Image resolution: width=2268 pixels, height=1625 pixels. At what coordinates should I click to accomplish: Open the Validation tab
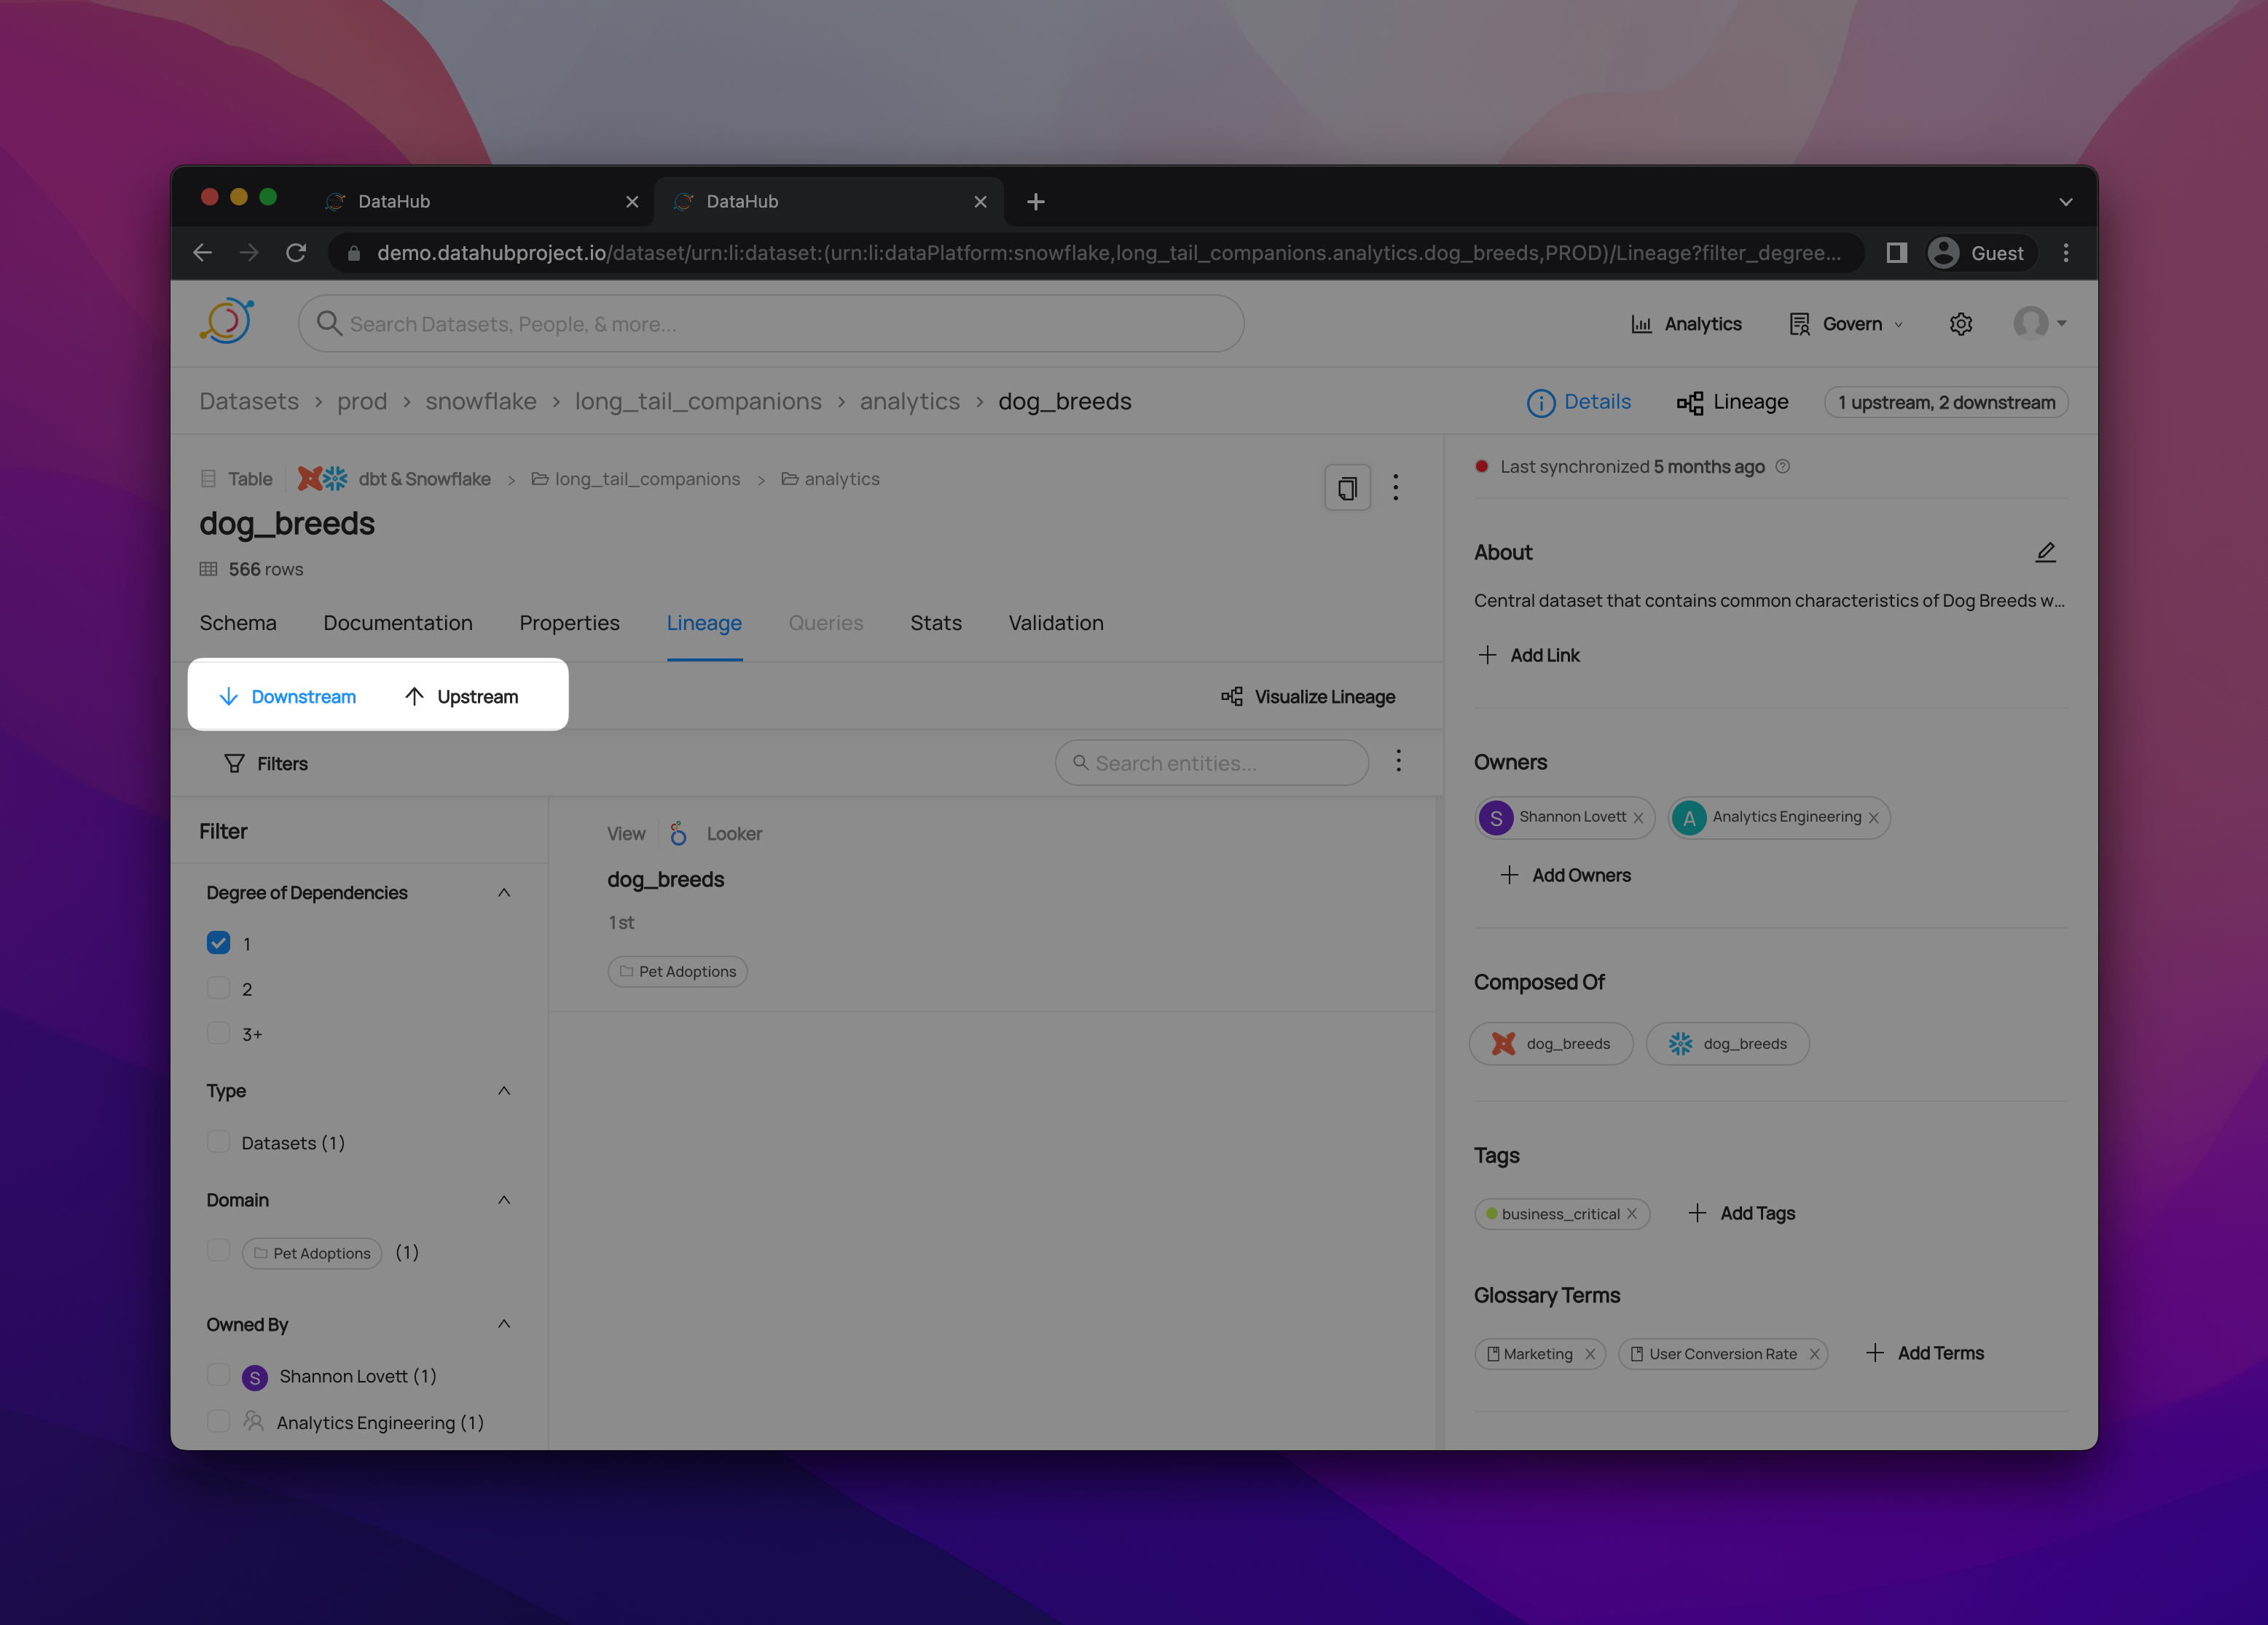click(1055, 623)
